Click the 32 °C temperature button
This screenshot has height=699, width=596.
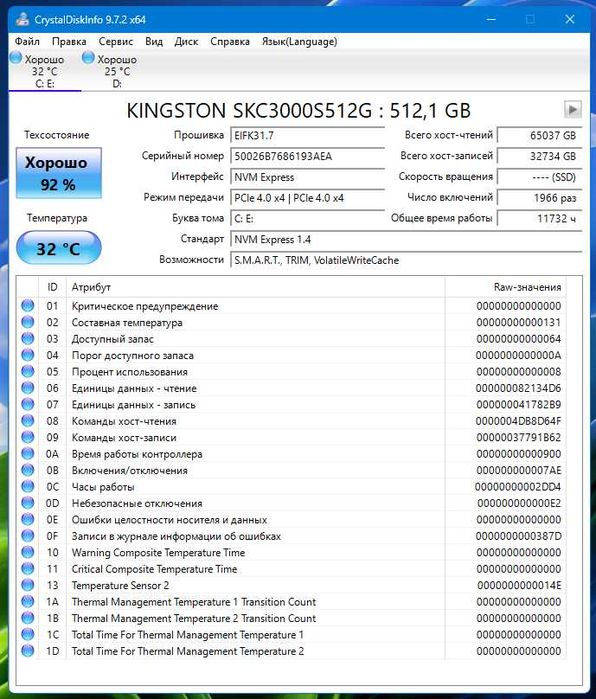pos(59,248)
